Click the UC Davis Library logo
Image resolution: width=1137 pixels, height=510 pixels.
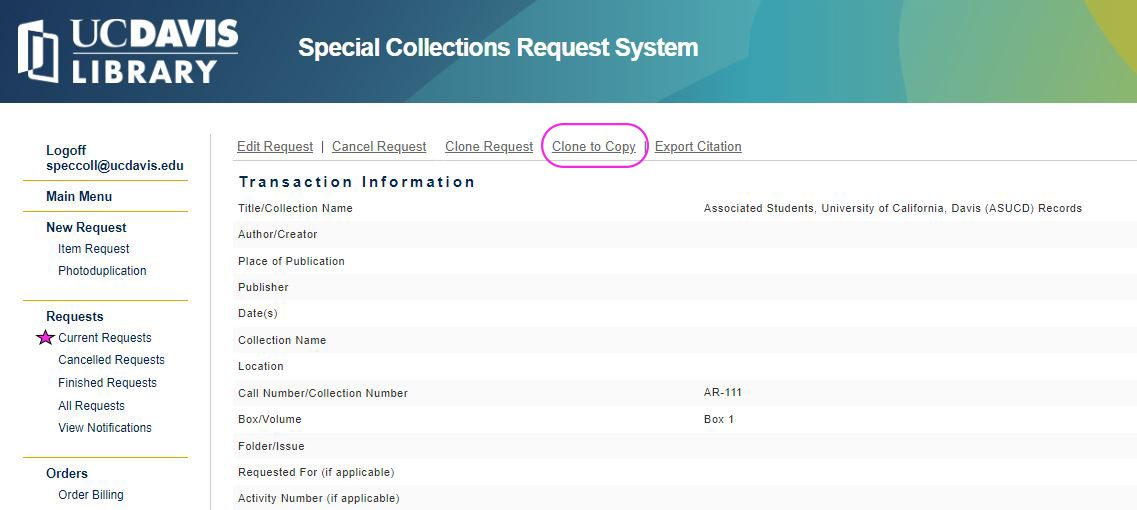point(128,50)
